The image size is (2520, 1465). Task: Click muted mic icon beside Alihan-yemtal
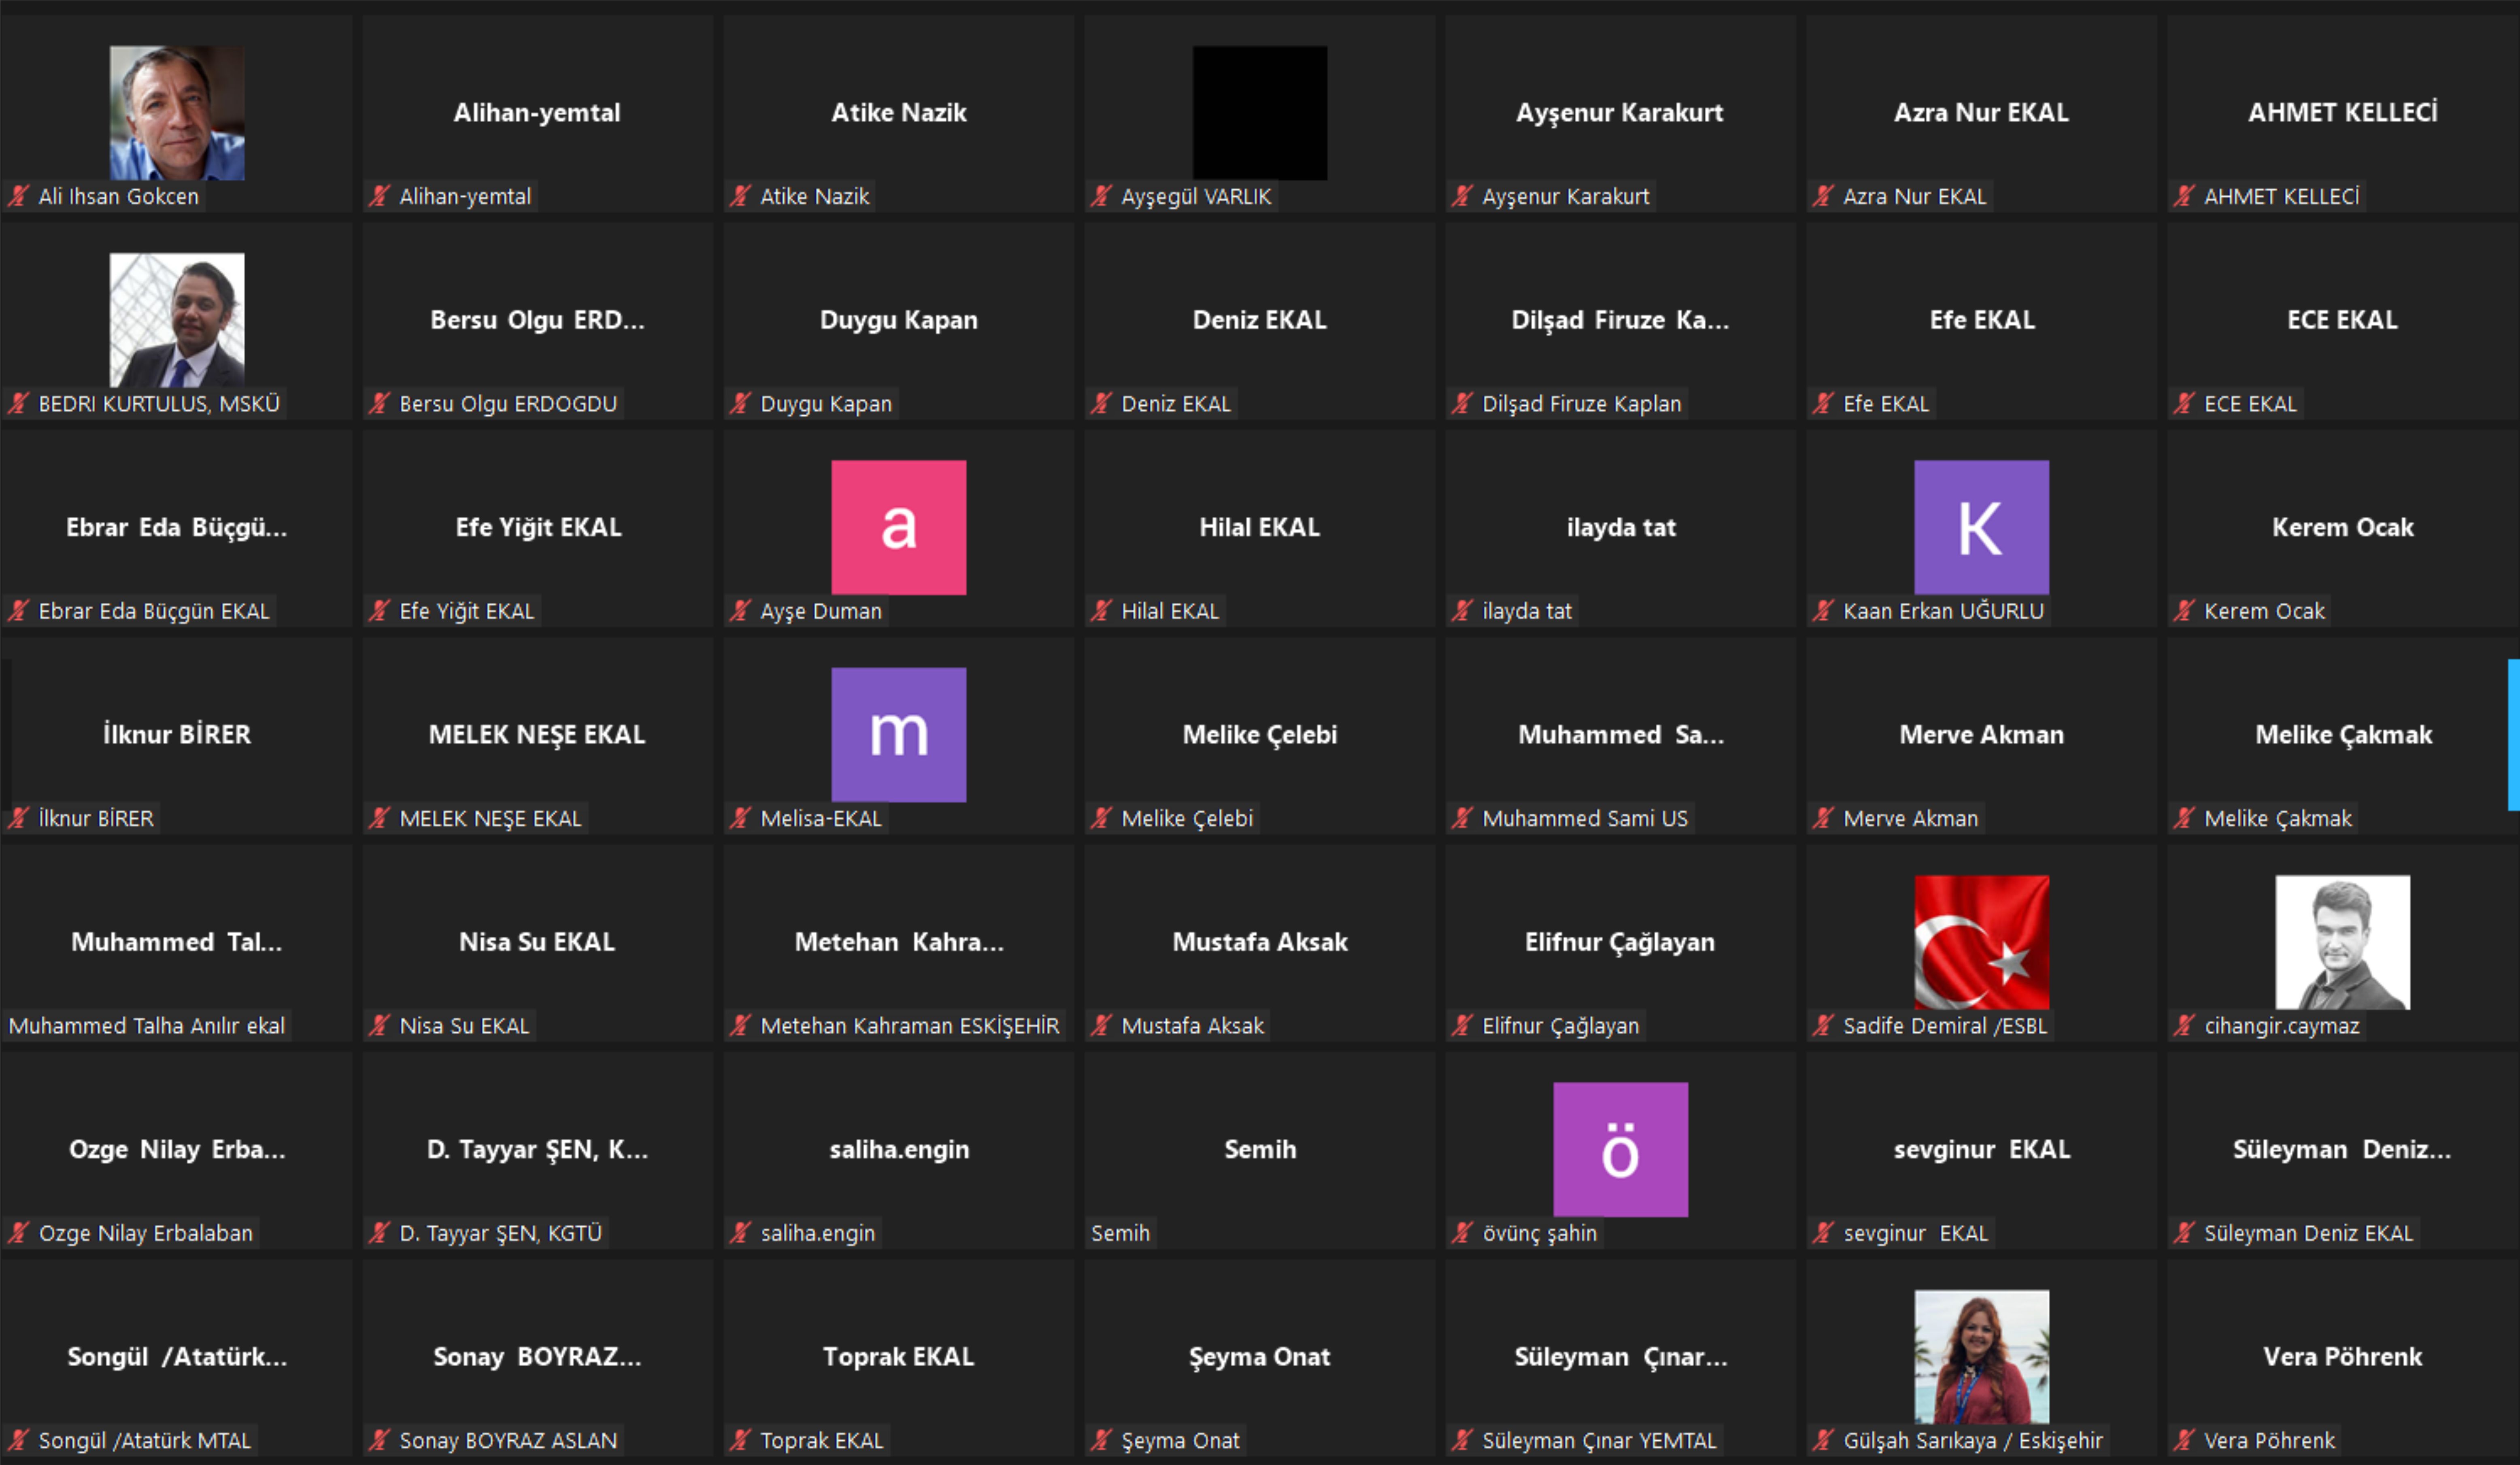click(379, 196)
